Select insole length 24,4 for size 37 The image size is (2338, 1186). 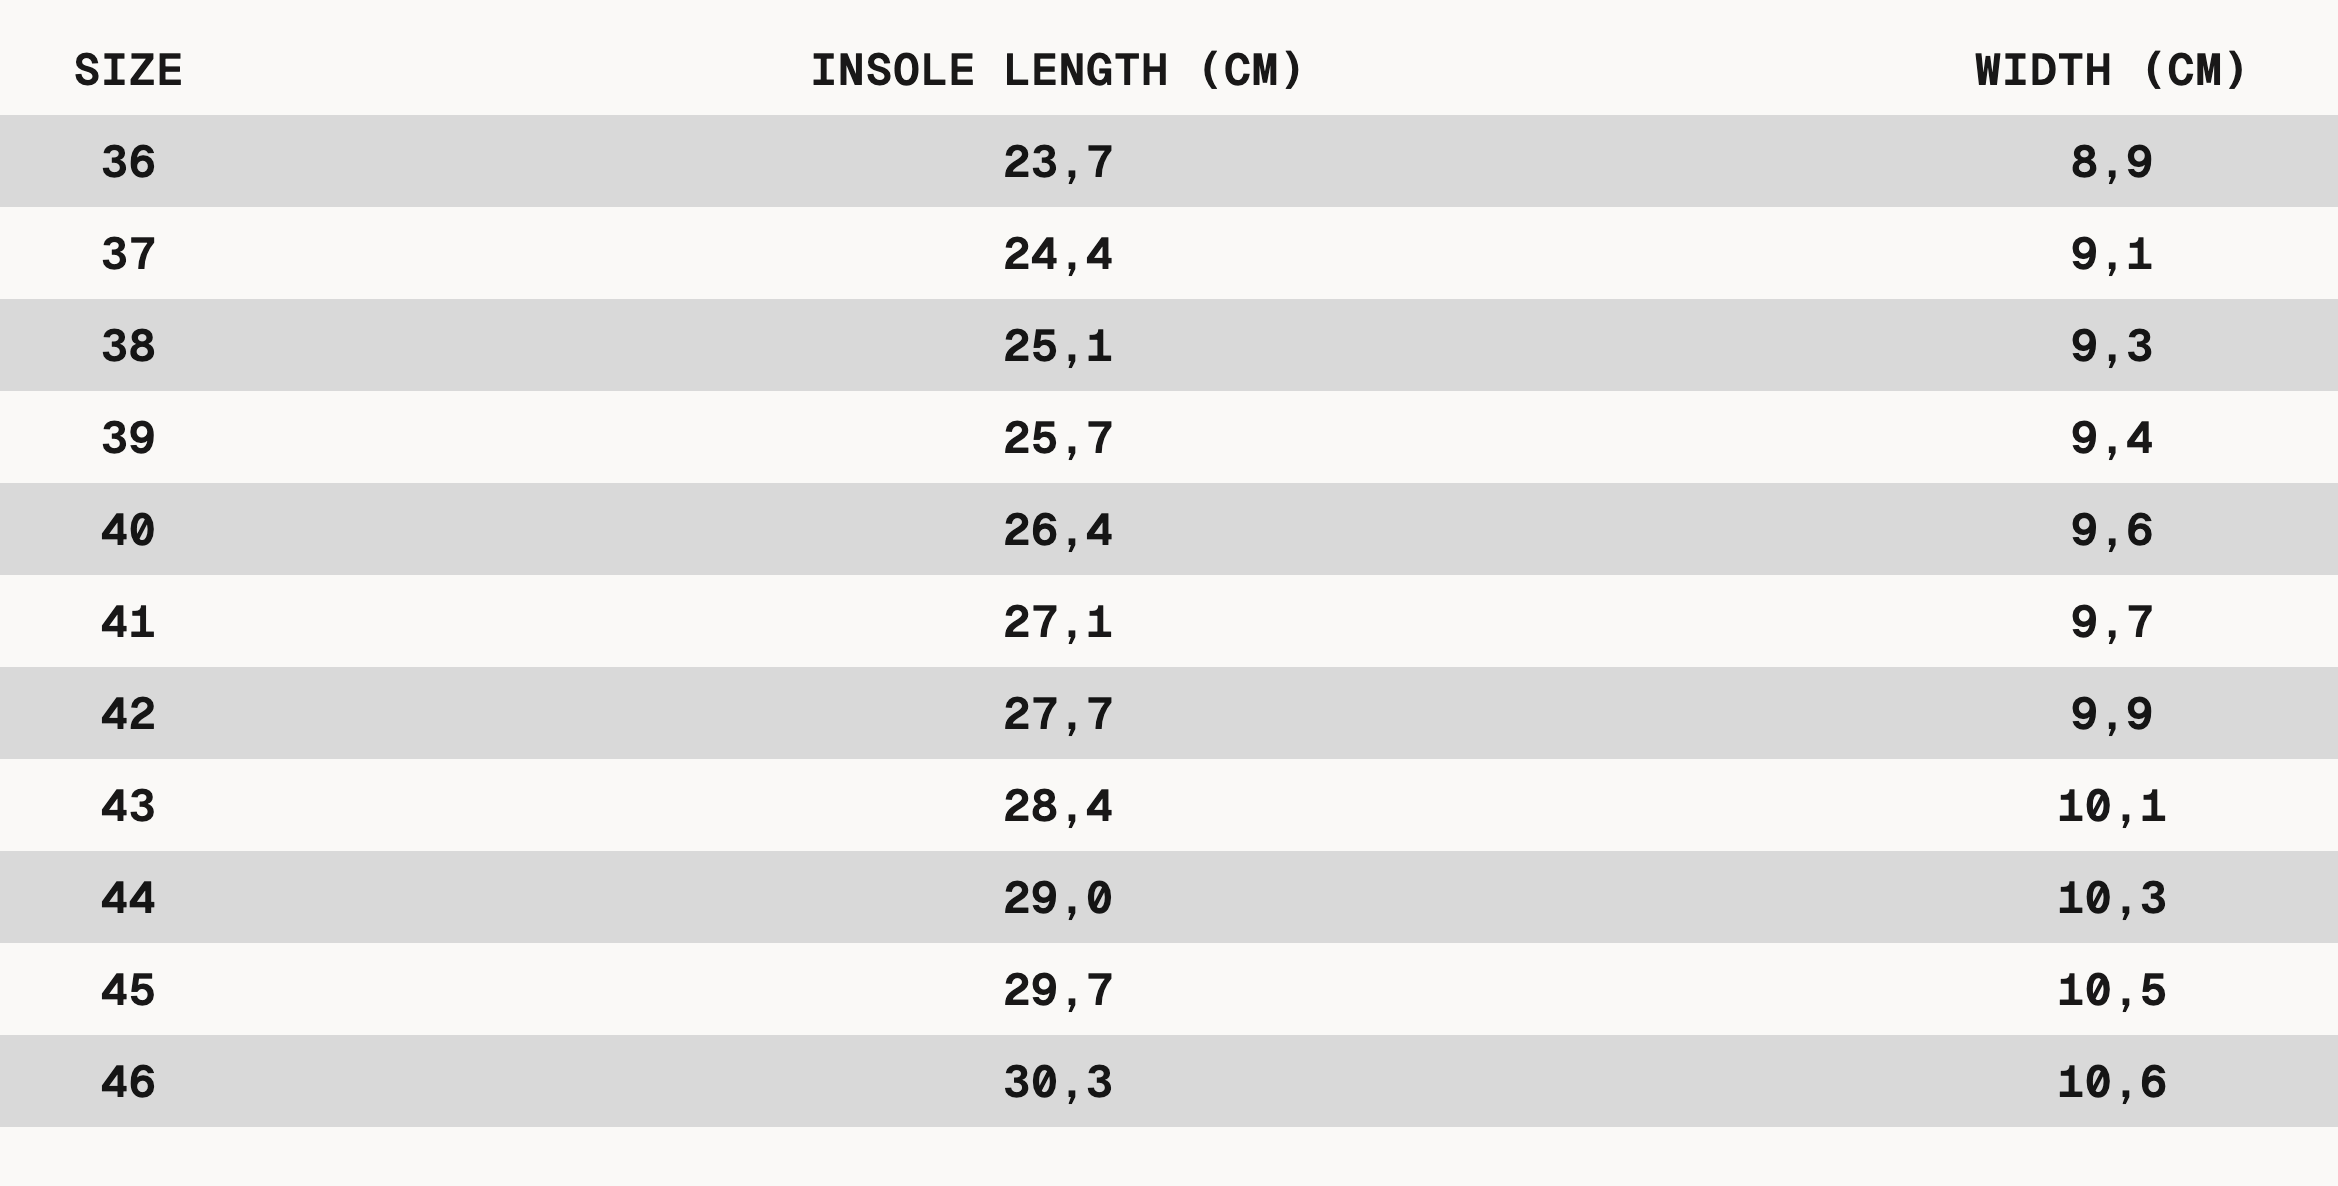coord(1057,254)
